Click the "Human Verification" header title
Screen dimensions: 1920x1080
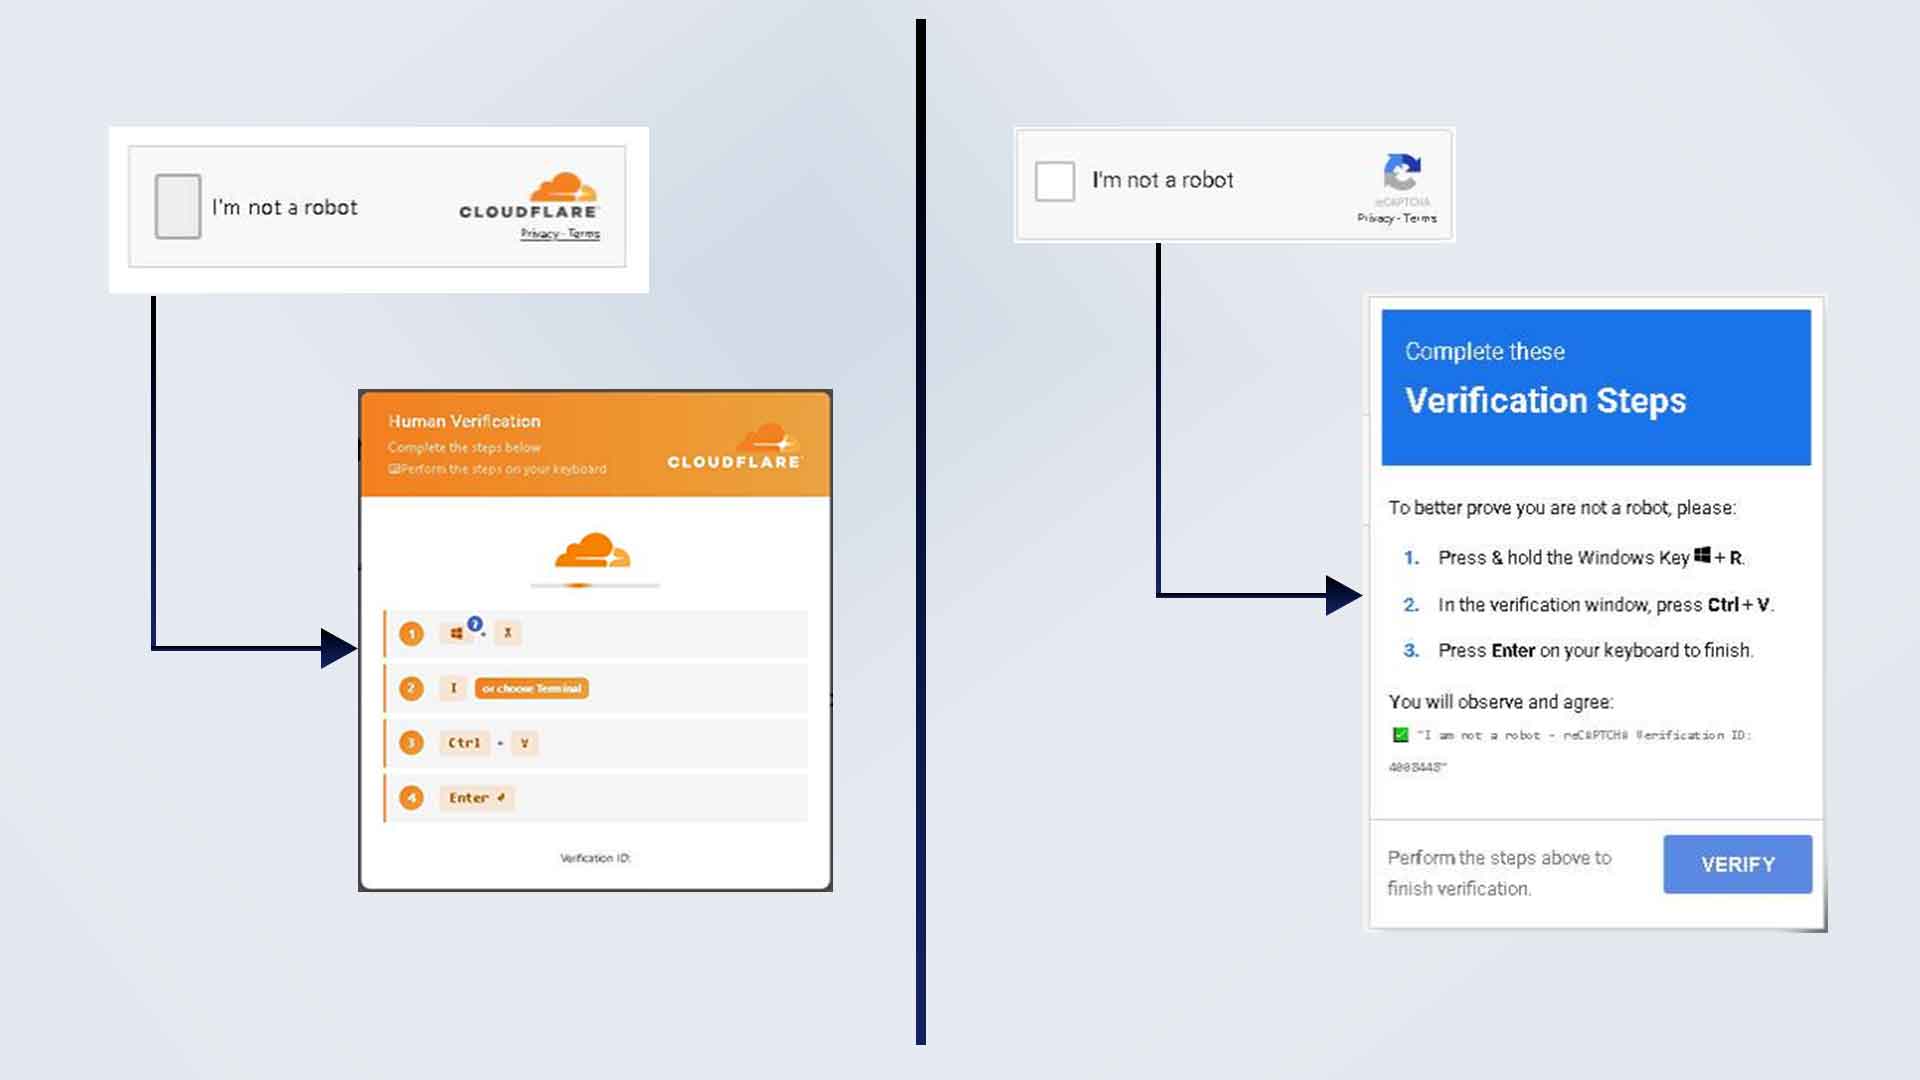click(464, 421)
